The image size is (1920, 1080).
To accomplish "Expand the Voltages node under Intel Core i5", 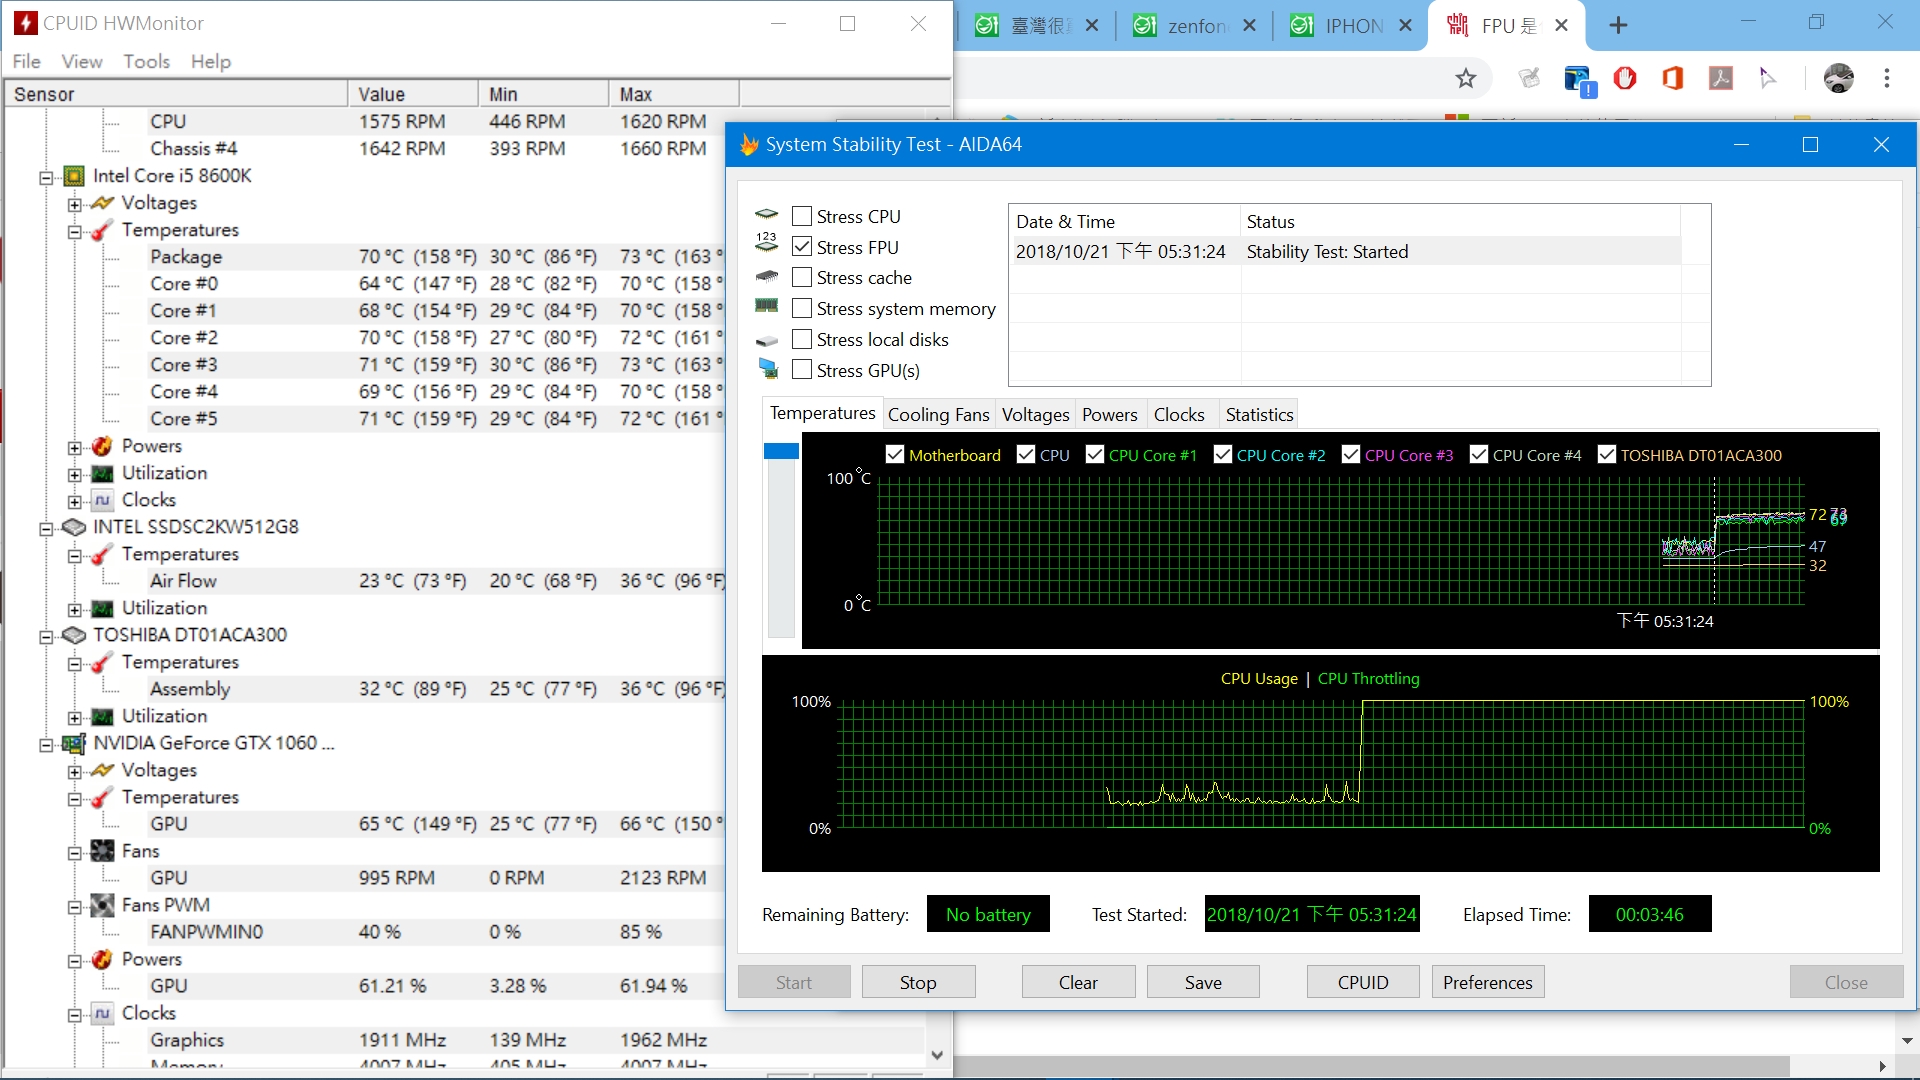I will [75, 205].
